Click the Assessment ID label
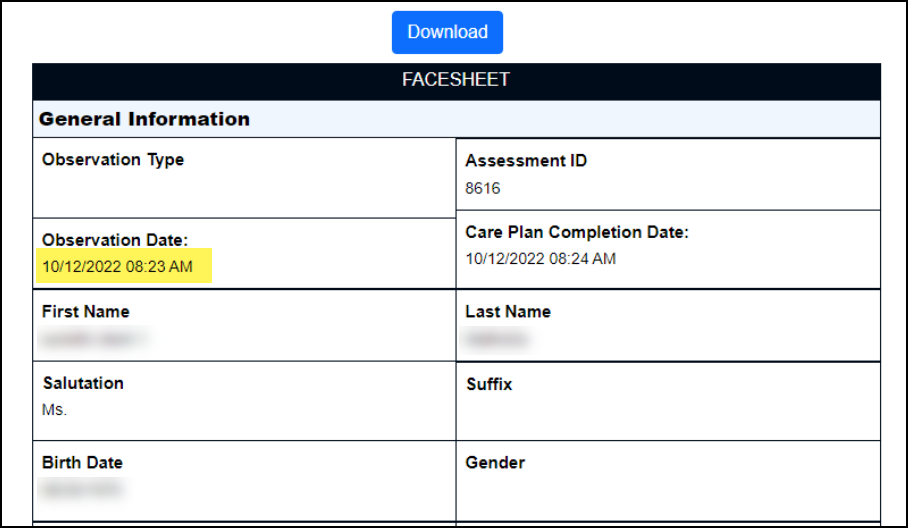 pyautogui.click(x=526, y=160)
